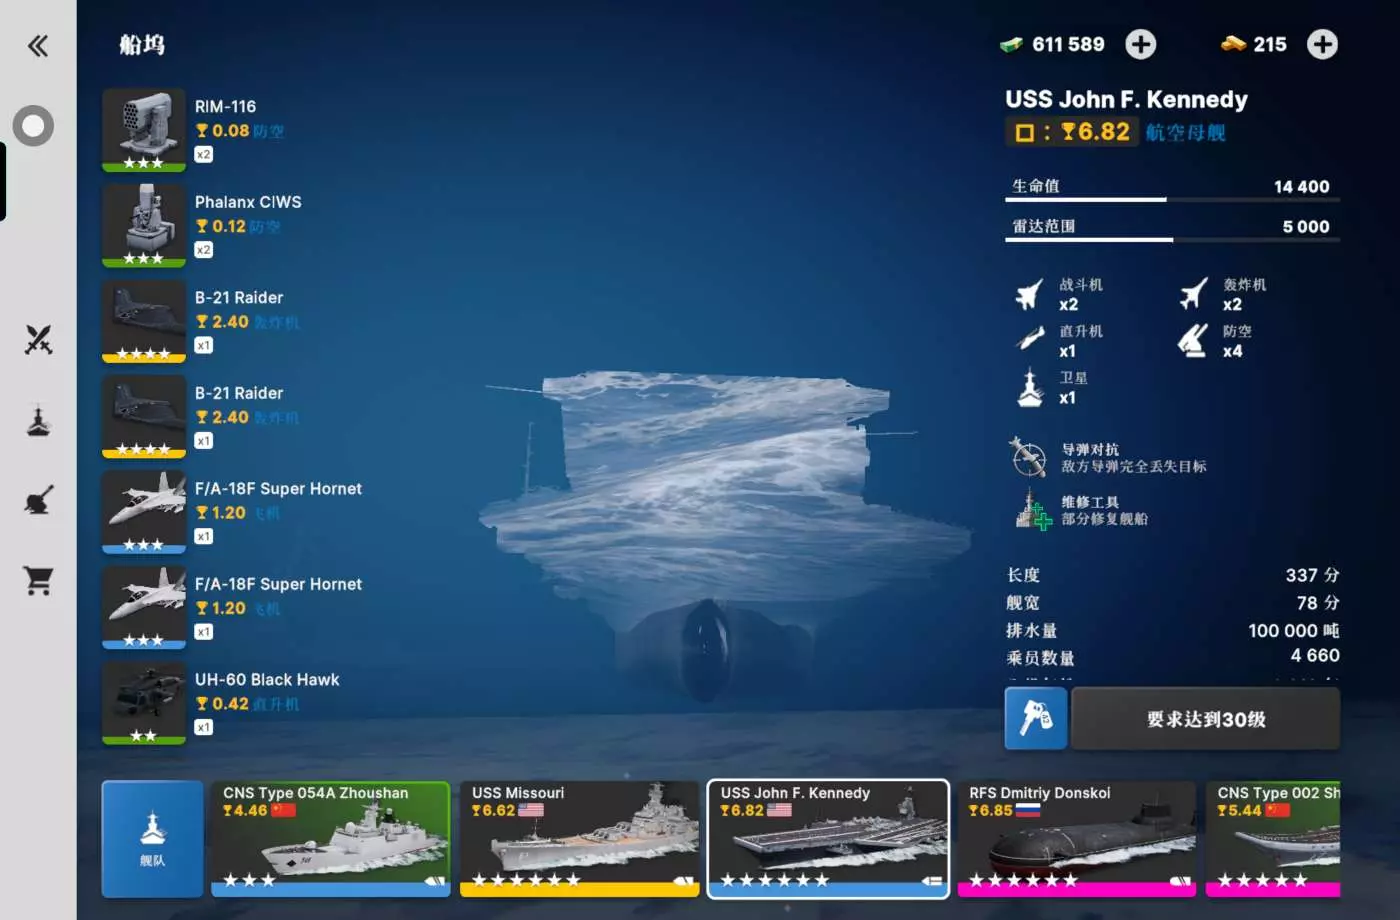Click the gold bars currency icon
The height and width of the screenshot is (920, 1400).
[1234, 44]
